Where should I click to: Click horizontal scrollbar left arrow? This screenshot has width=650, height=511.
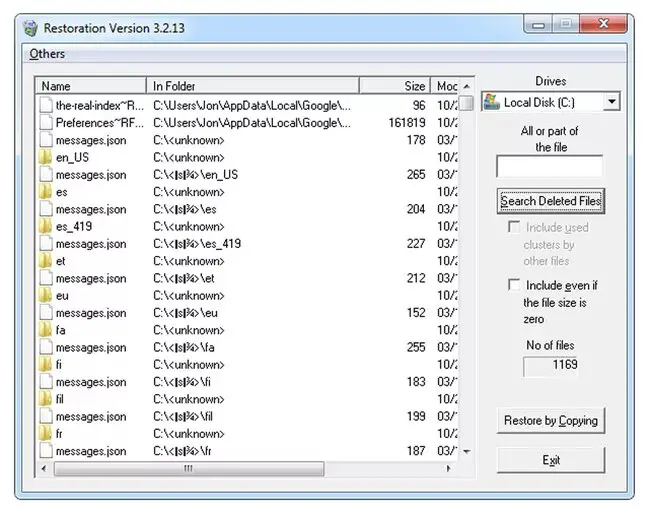point(44,469)
